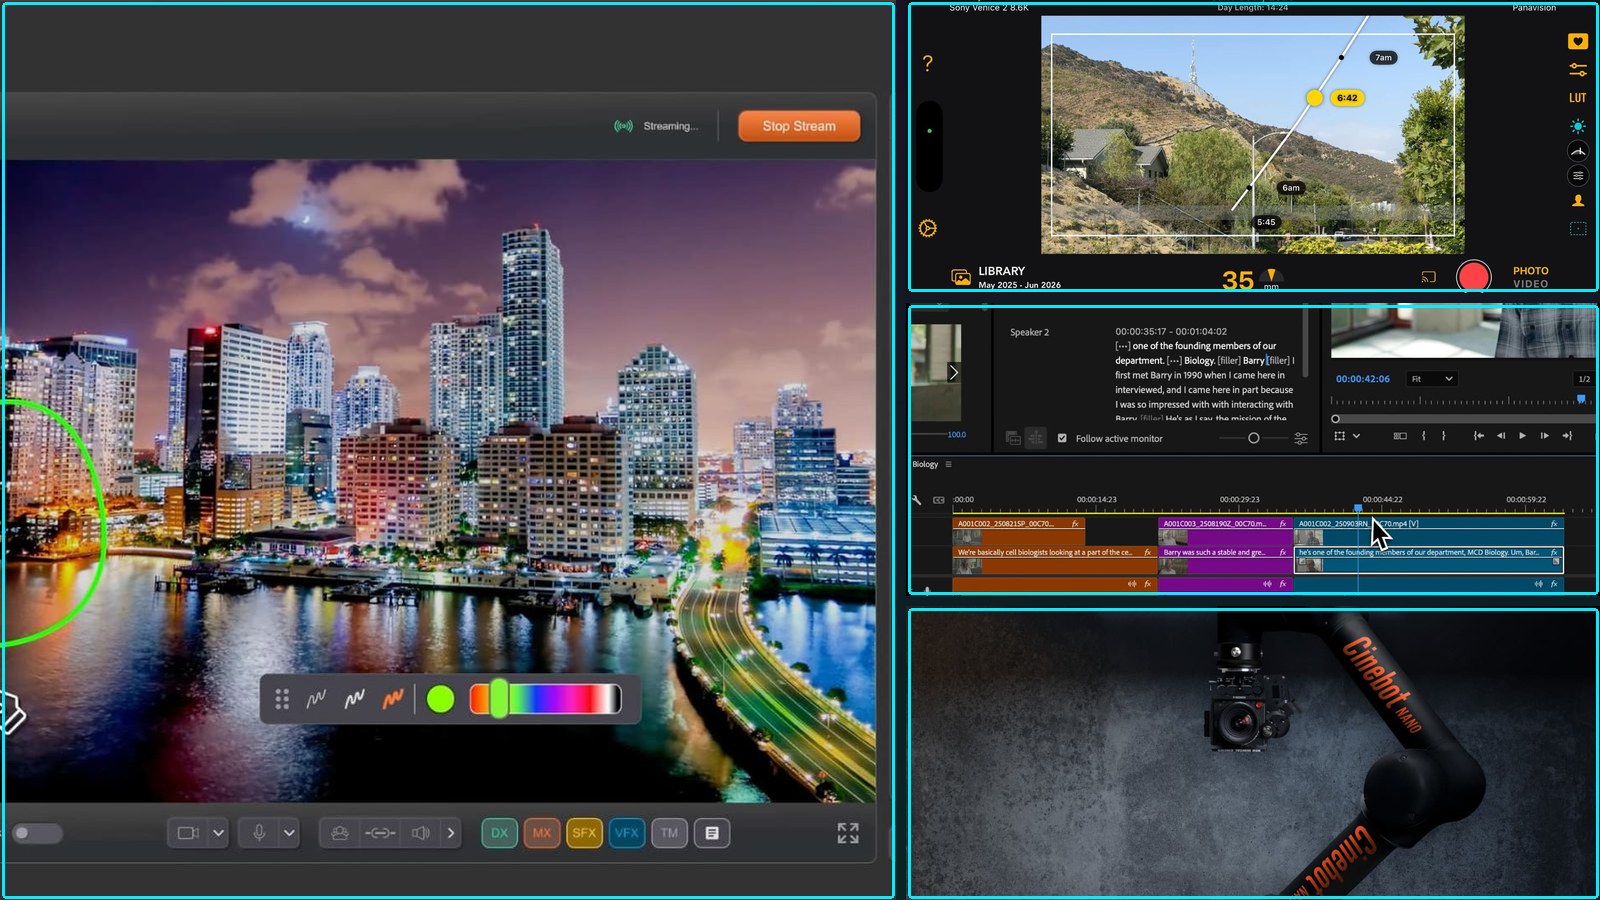Click the participants icon

(x=340, y=833)
